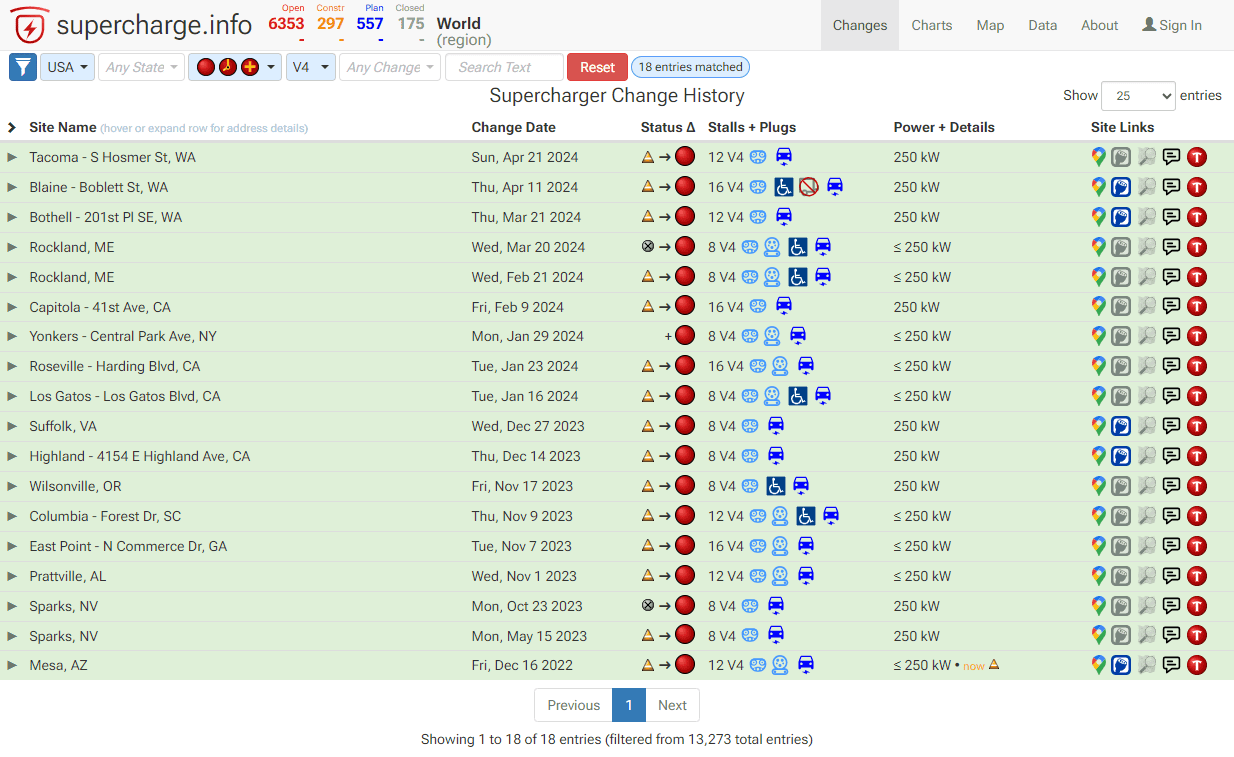Click Tesla icon for East Point row
Viewport: 1234px width, 757px height.
(x=1196, y=546)
